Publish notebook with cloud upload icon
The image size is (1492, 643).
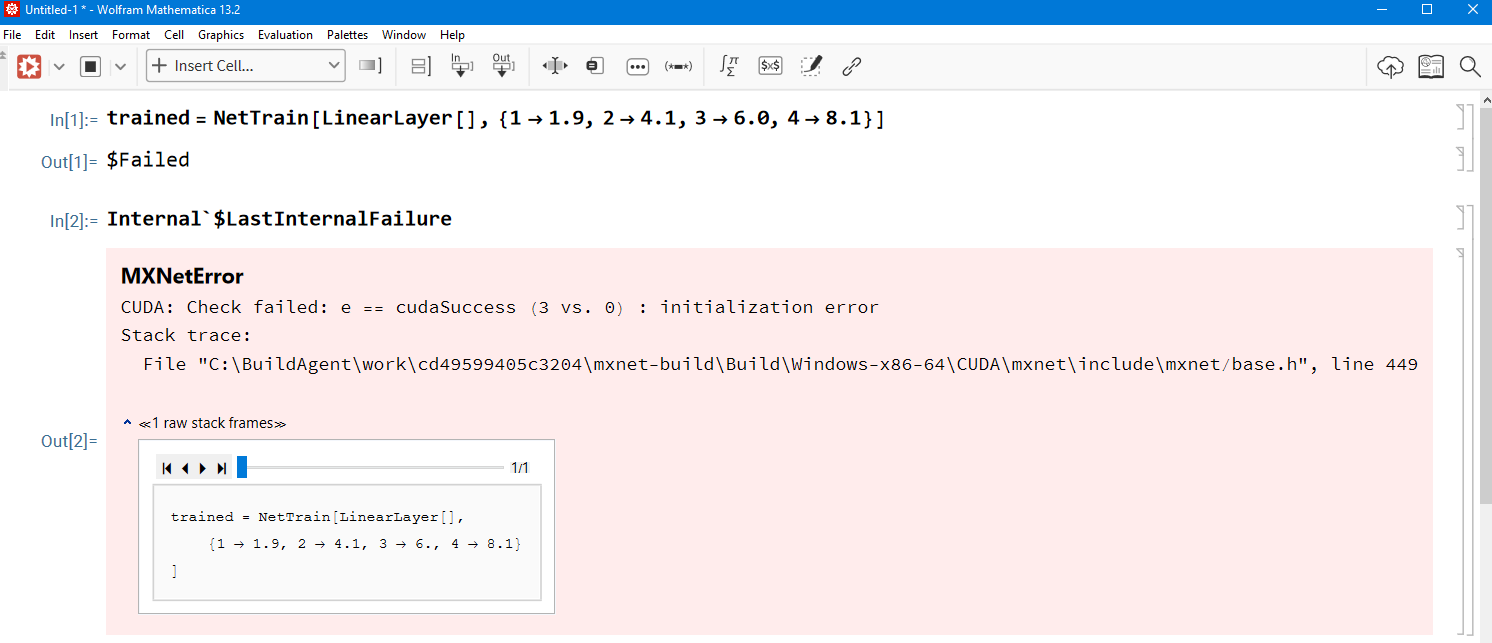tap(1390, 66)
